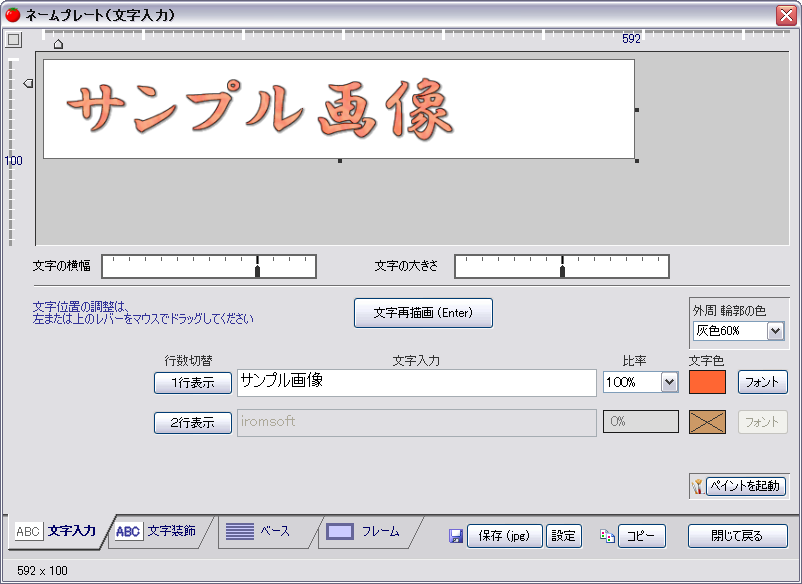Click 閉じて戻る button

click(738, 536)
